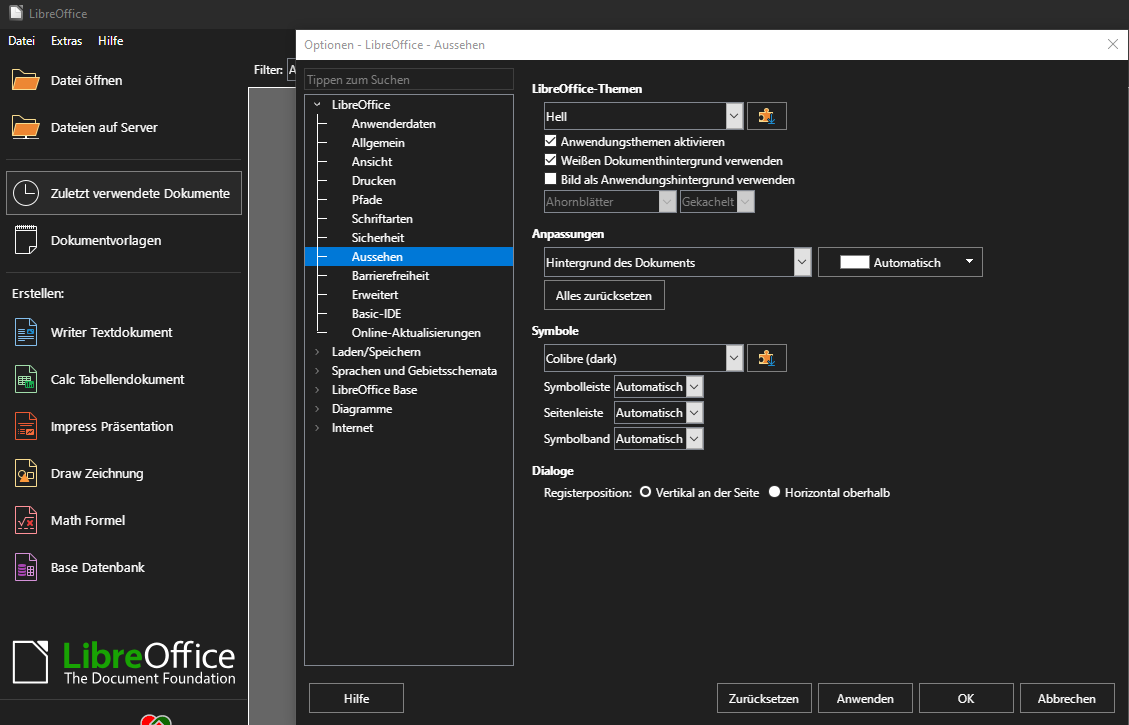Select Anwenderdaten in the options tree

pyautogui.click(x=393, y=124)
